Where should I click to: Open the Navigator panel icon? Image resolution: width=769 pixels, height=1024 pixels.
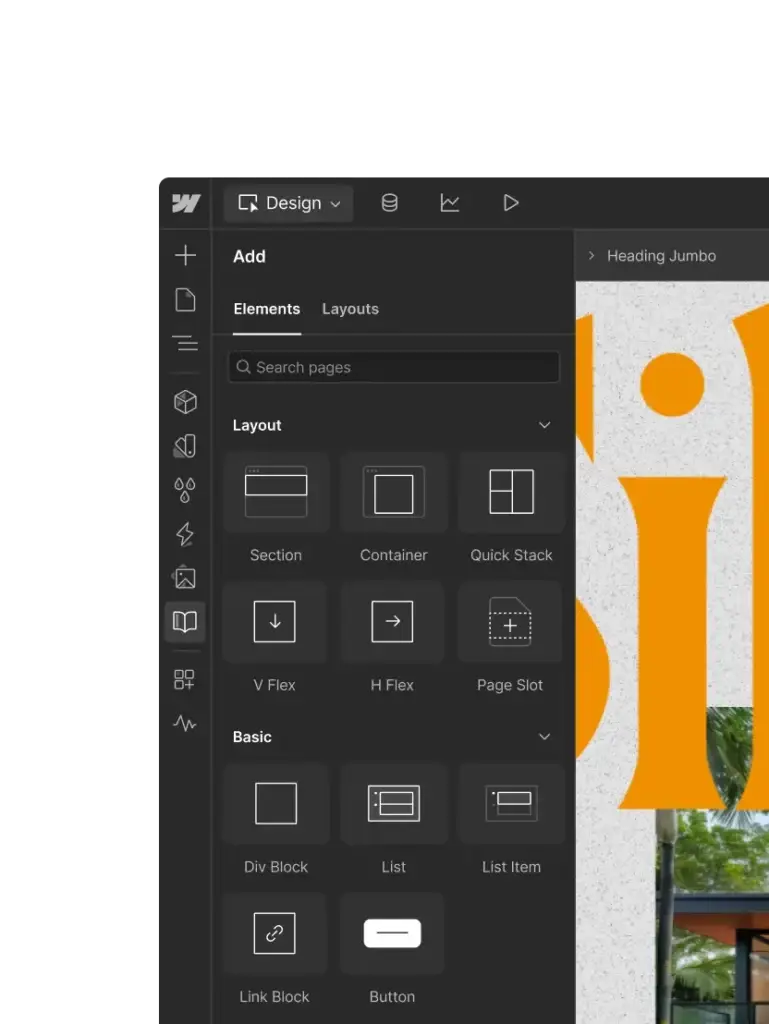(x=185, y=343)
